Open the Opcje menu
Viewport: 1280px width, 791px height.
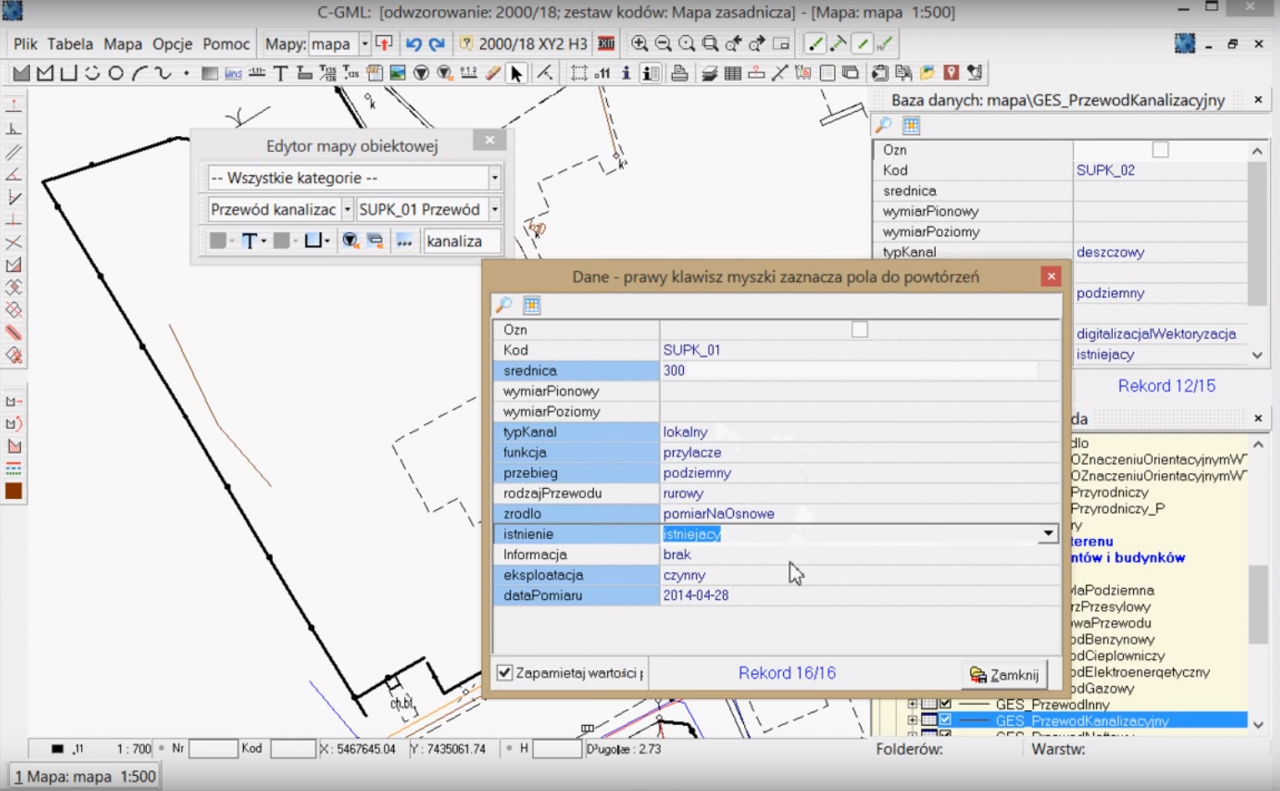(173, 44)
